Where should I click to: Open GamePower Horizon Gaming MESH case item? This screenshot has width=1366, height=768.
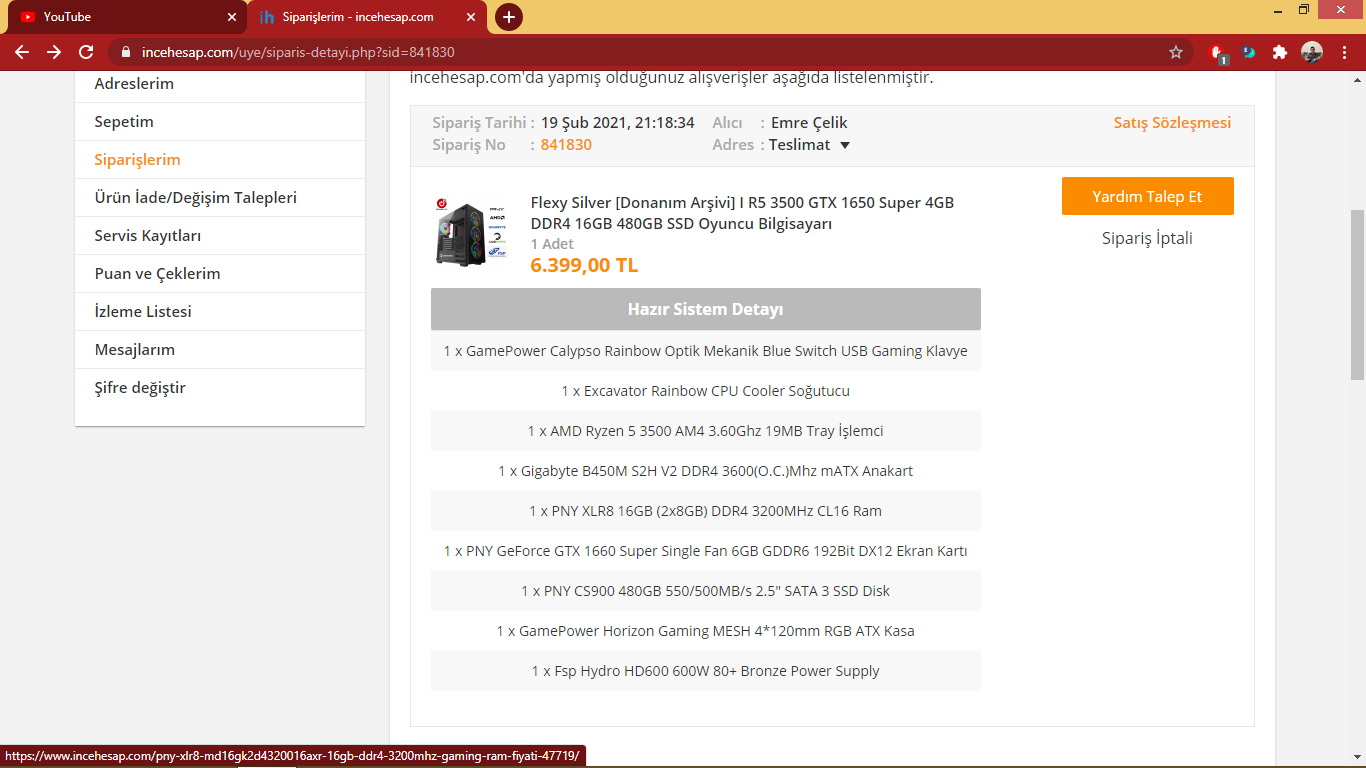coord(705,631)
